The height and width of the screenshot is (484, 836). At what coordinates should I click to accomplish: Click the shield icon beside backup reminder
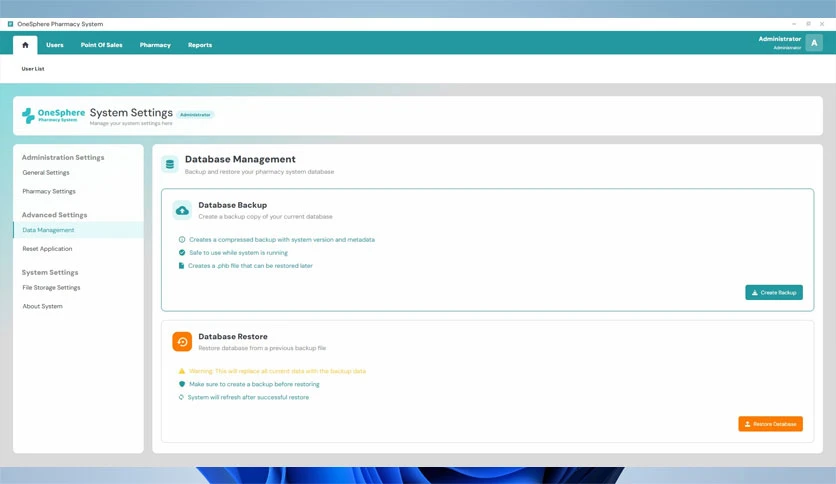[182, 384]
